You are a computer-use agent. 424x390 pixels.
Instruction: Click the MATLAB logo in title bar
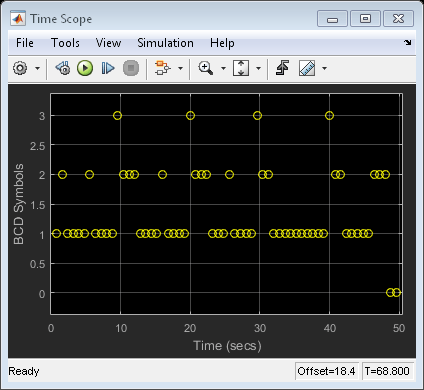pyautogui.click(x=18, y=19)
